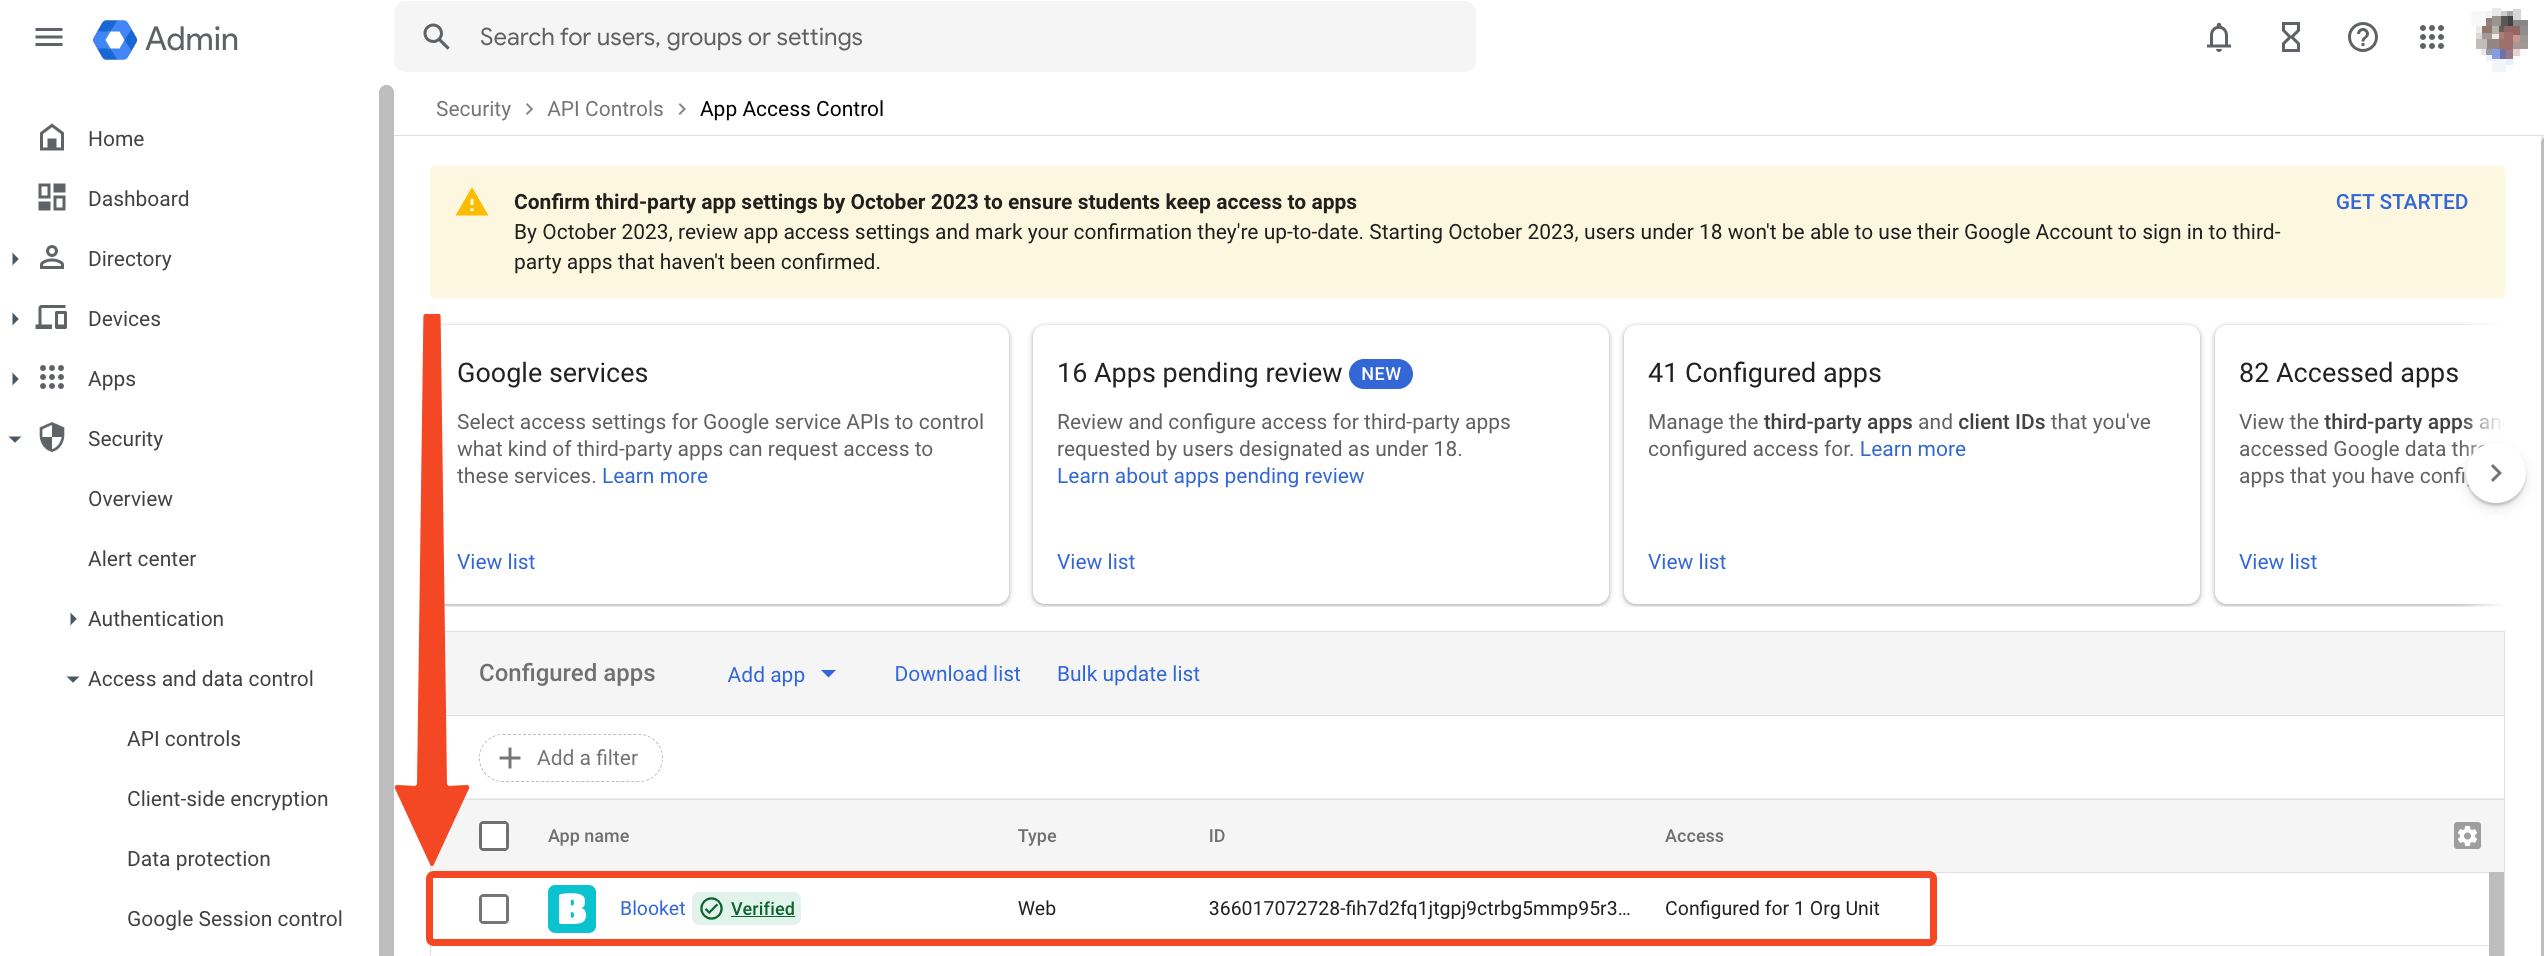Open the Google apps grid launcher
Image resolution: width=2544 pixels, height=956 pixels.
point(2432,38)
